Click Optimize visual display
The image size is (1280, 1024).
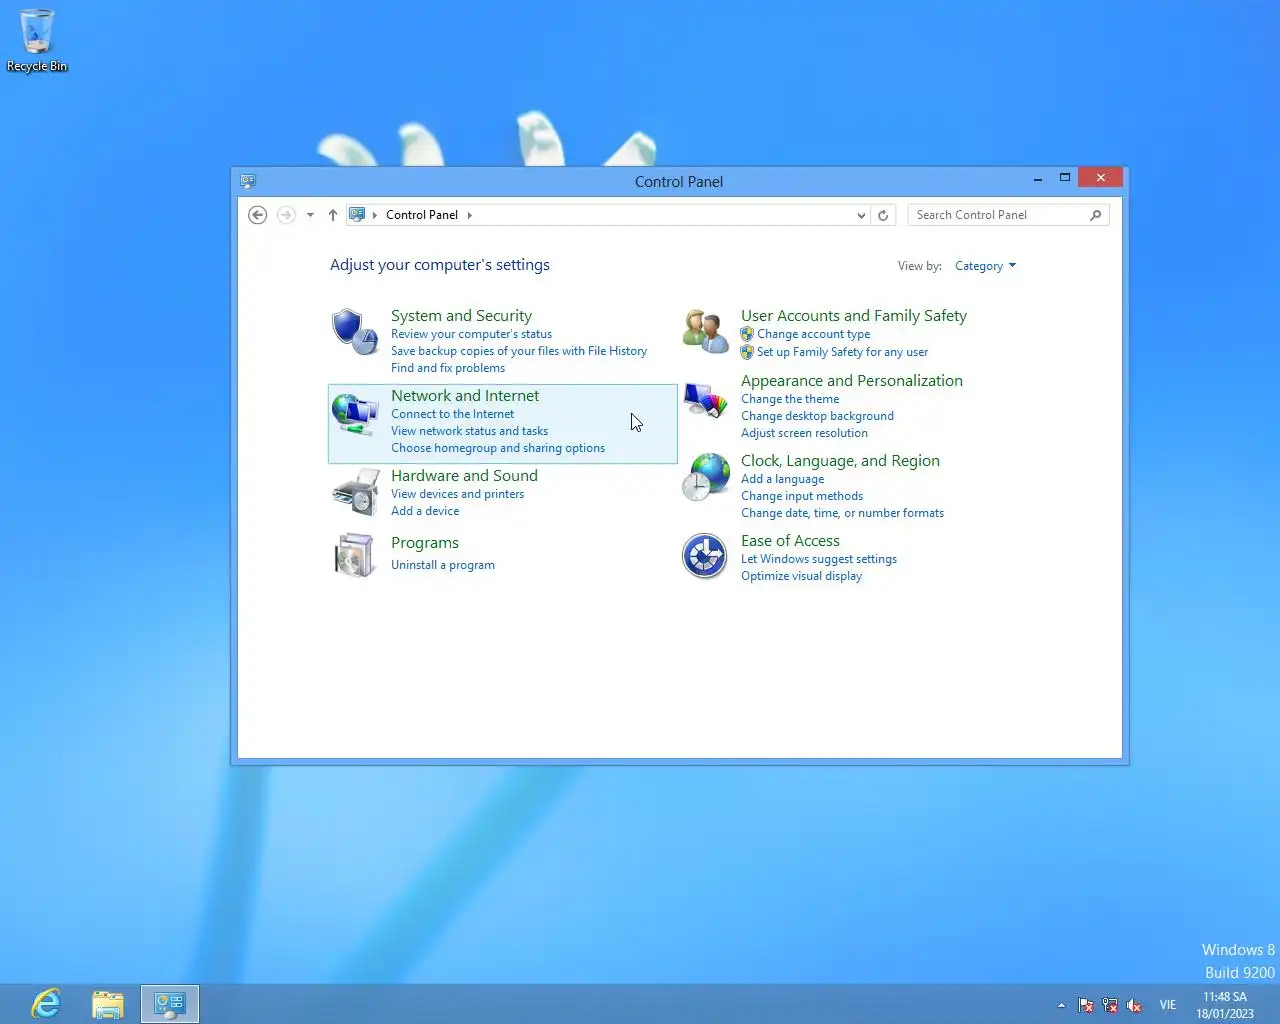point(801,576)
